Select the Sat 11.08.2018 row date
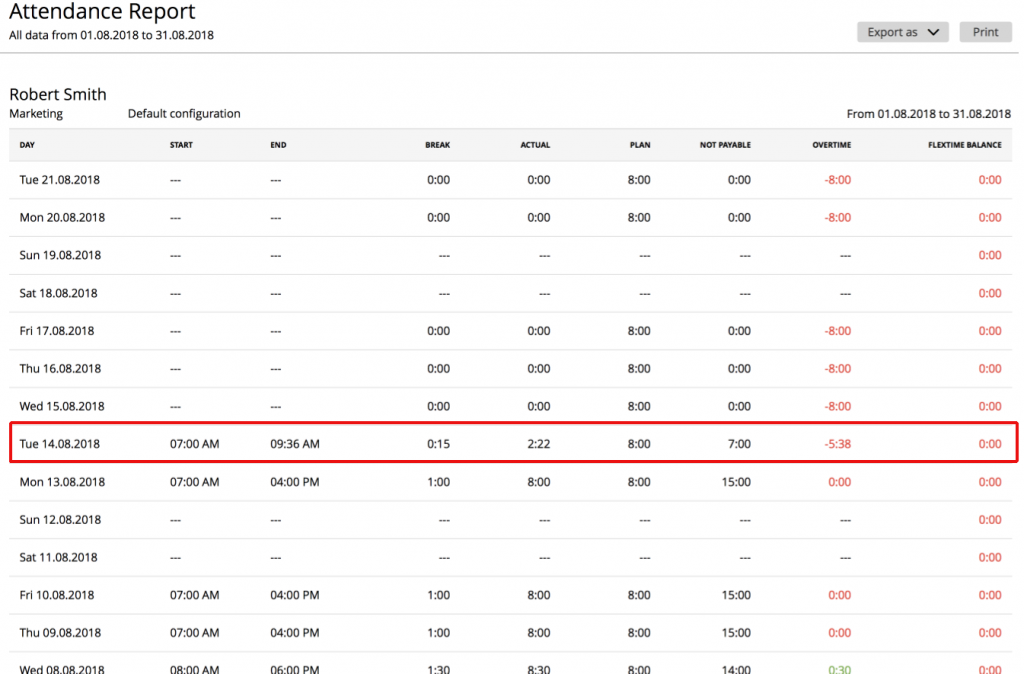 click(x=58, y=558)
